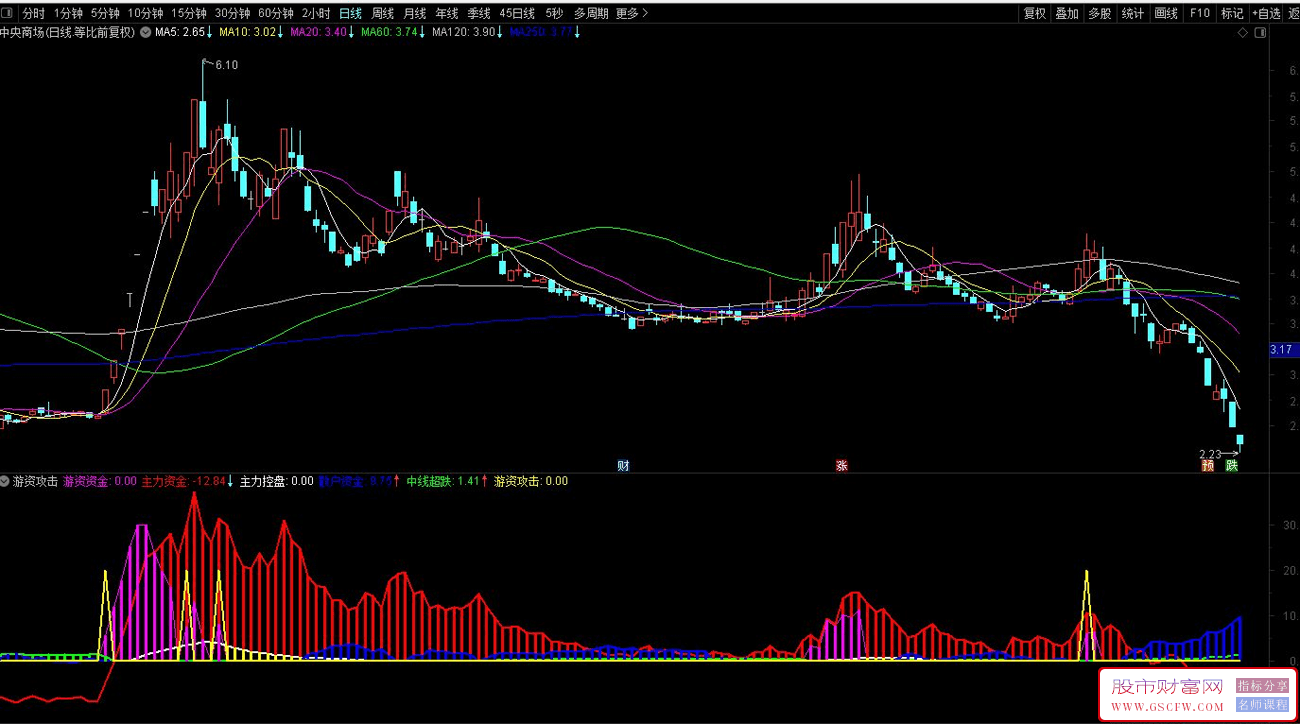The height and width of the screenshot is (724, 1300).
Task: Select the 分时 timeframe tab
Action: pos(33,13)
